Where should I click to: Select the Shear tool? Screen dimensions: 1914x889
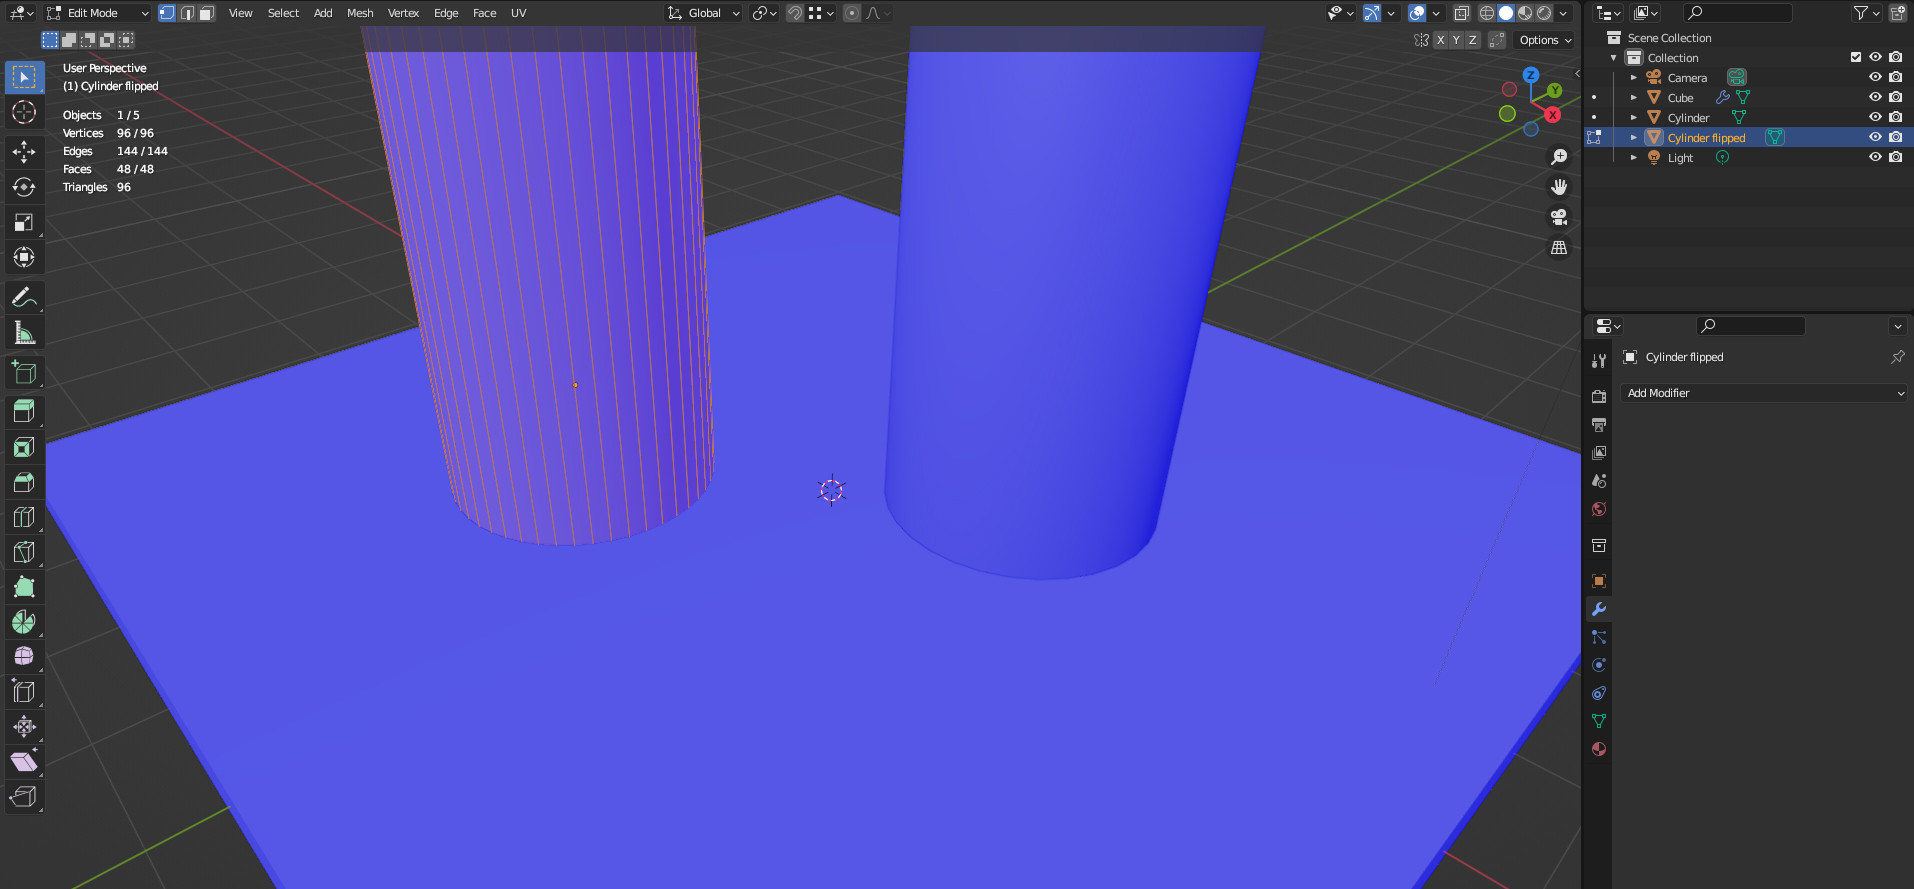click(24, 762)
